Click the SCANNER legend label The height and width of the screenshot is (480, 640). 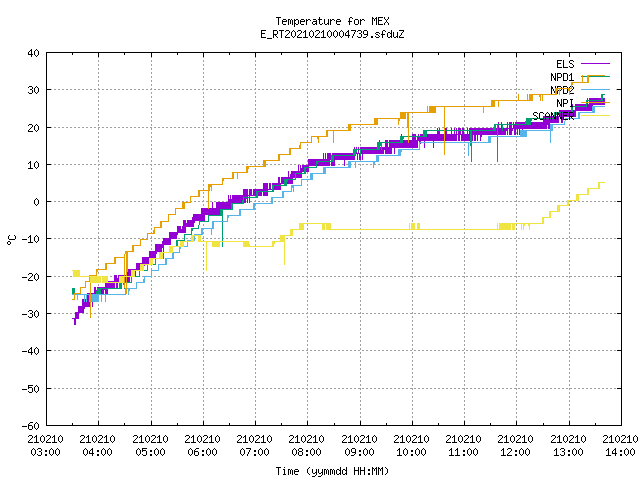[553, 116]
